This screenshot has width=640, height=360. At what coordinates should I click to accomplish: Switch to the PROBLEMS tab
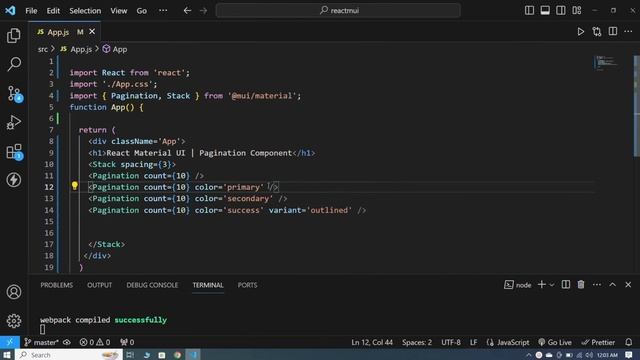[56, 285]
